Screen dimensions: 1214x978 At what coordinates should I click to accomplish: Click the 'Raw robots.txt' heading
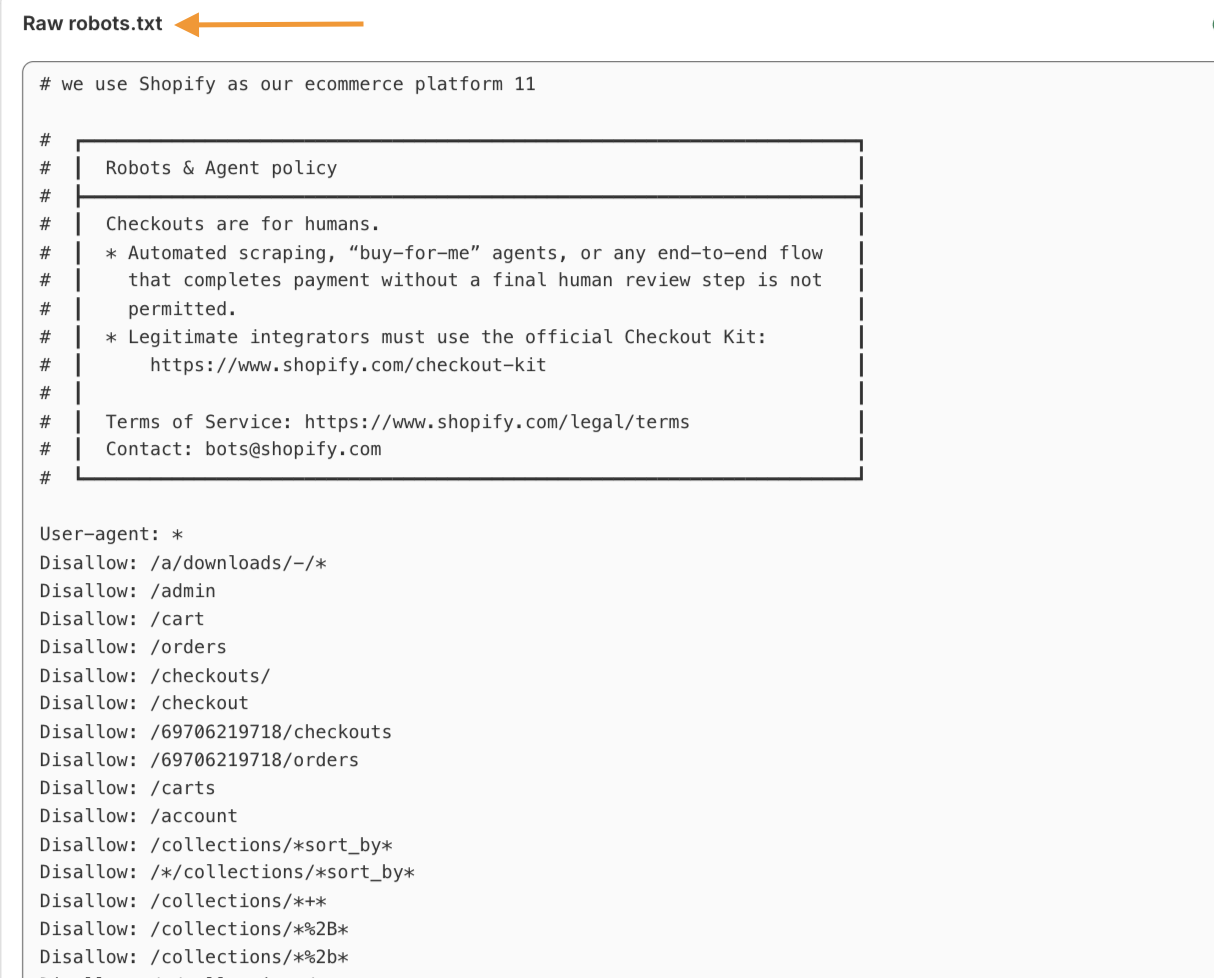[92, 24]
